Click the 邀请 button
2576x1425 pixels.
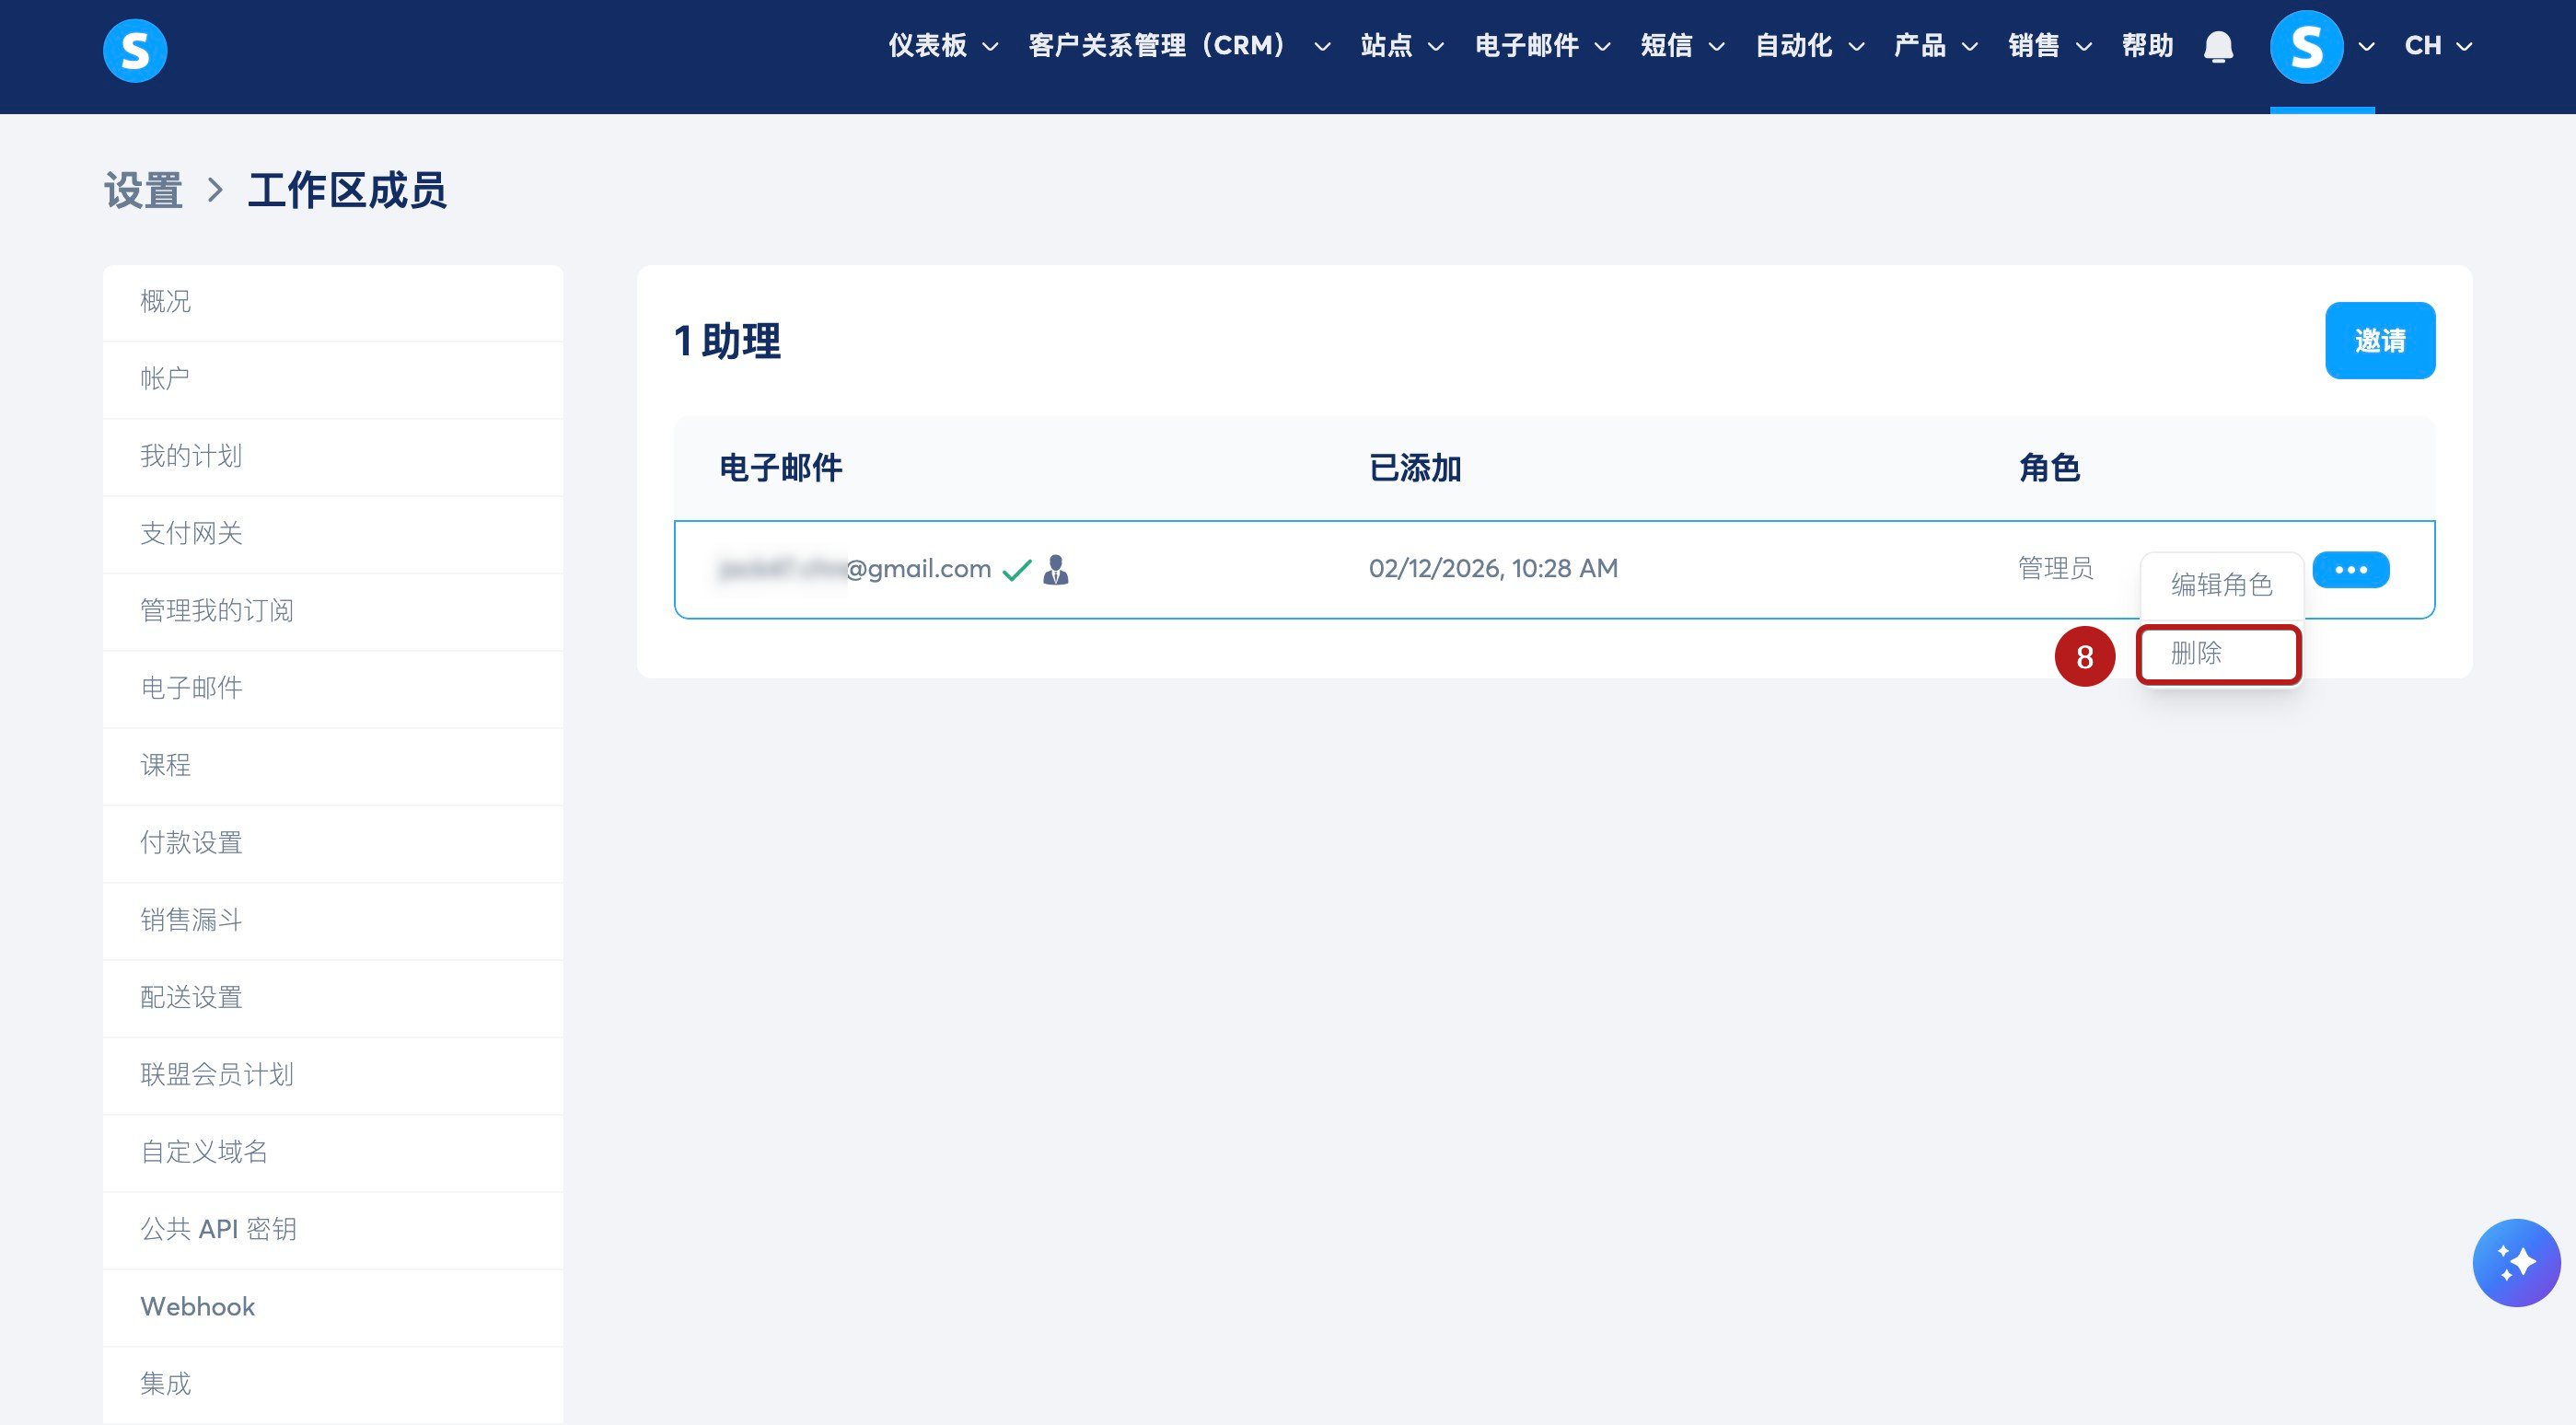[2379, 341]
